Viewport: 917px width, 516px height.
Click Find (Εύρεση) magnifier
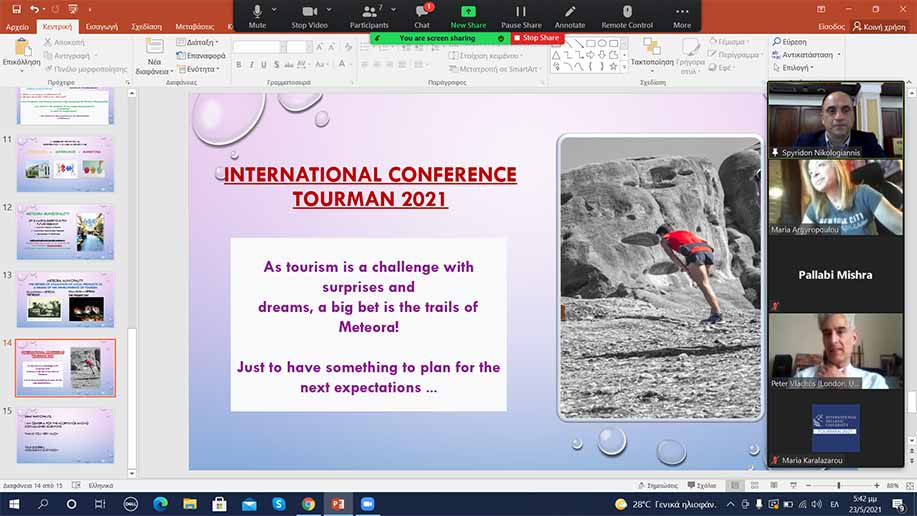coord(790,42)
